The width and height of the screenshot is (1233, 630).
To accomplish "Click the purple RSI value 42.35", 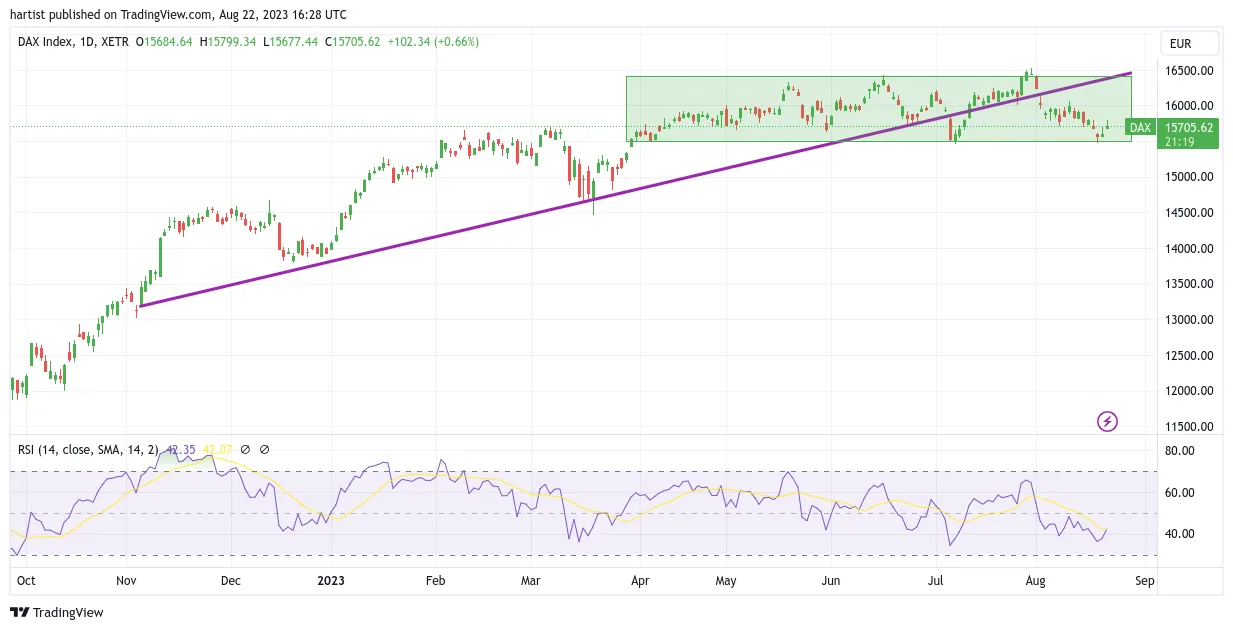I will [180, 450].
